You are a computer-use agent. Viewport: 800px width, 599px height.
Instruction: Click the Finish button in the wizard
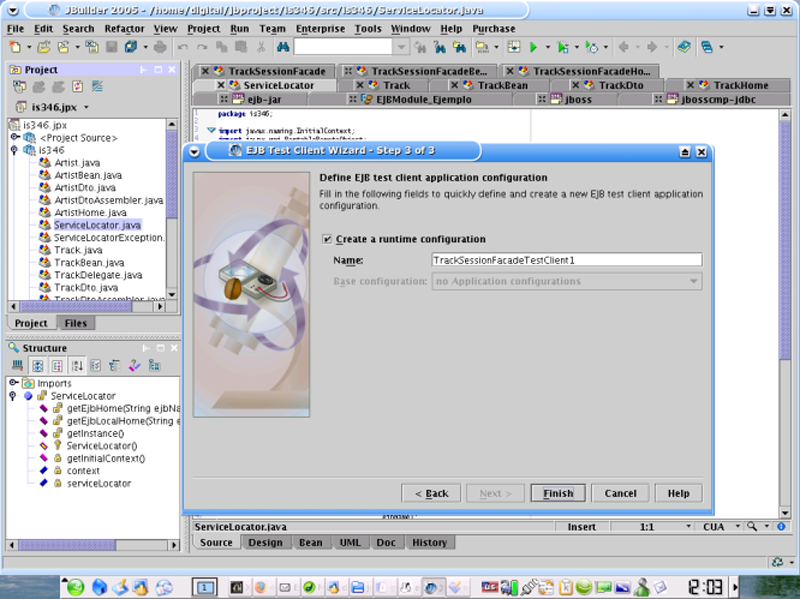[x=558, y=493]
